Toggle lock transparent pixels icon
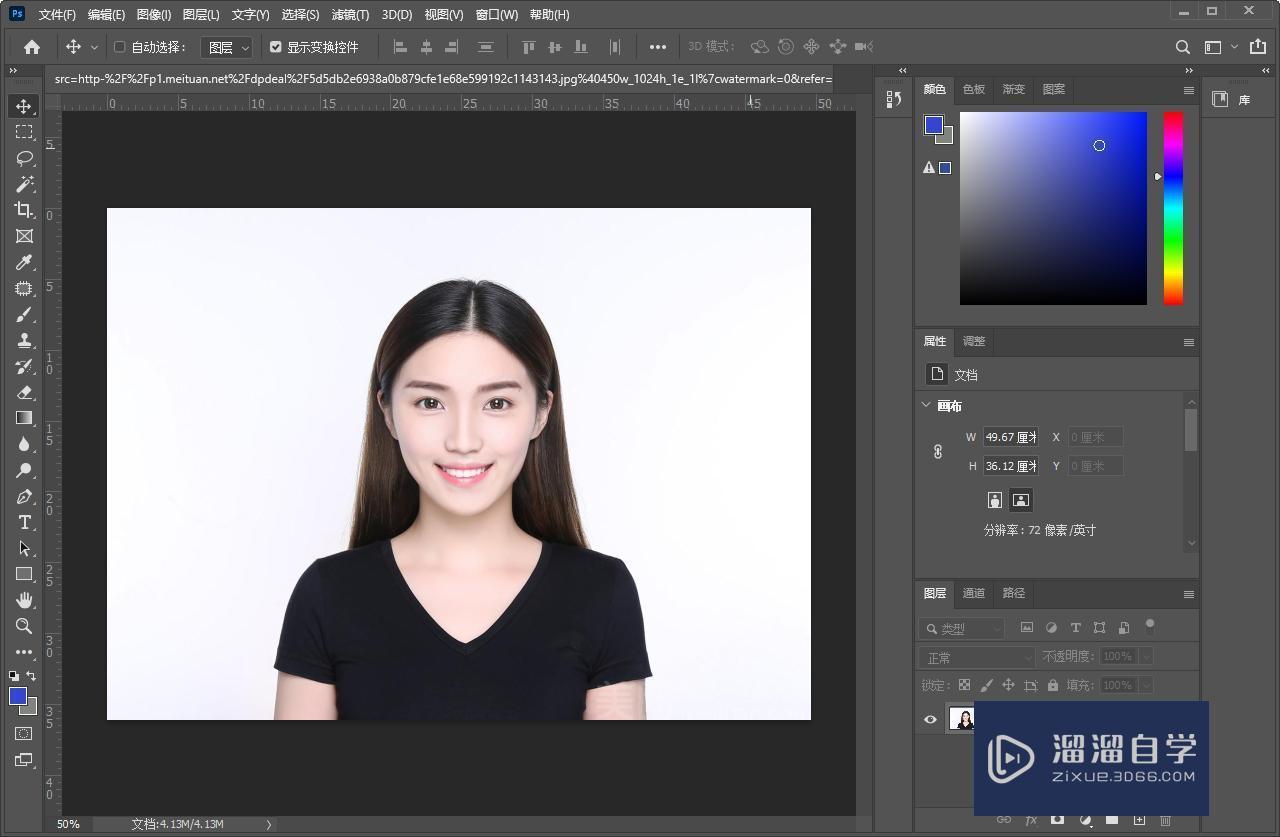 (x=964, y=685)
